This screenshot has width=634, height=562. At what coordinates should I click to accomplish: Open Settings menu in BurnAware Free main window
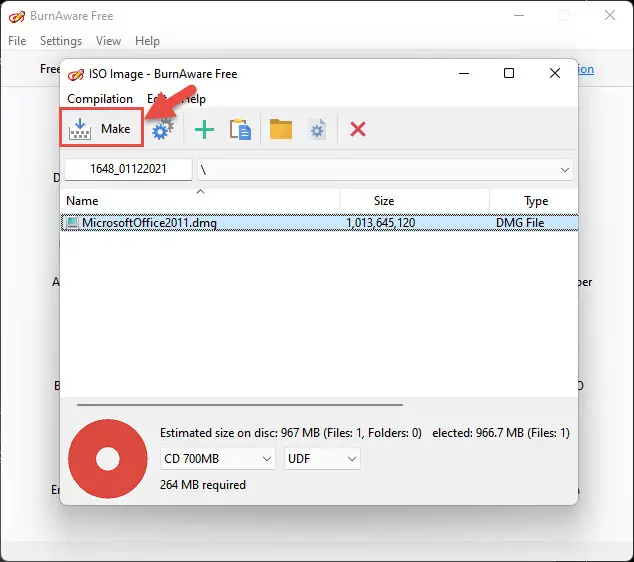point(61,41)
